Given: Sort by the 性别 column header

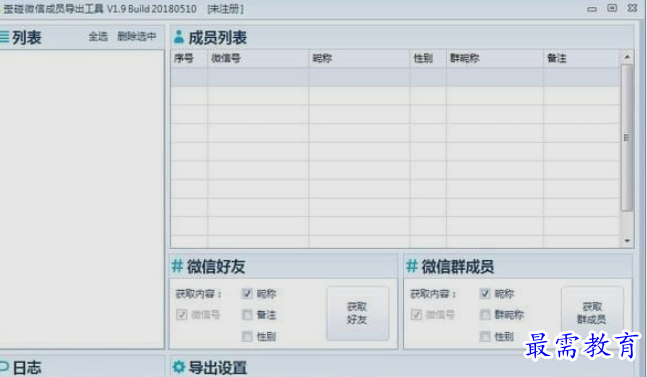Looking at the screenshot, I should tap(428, 59).
